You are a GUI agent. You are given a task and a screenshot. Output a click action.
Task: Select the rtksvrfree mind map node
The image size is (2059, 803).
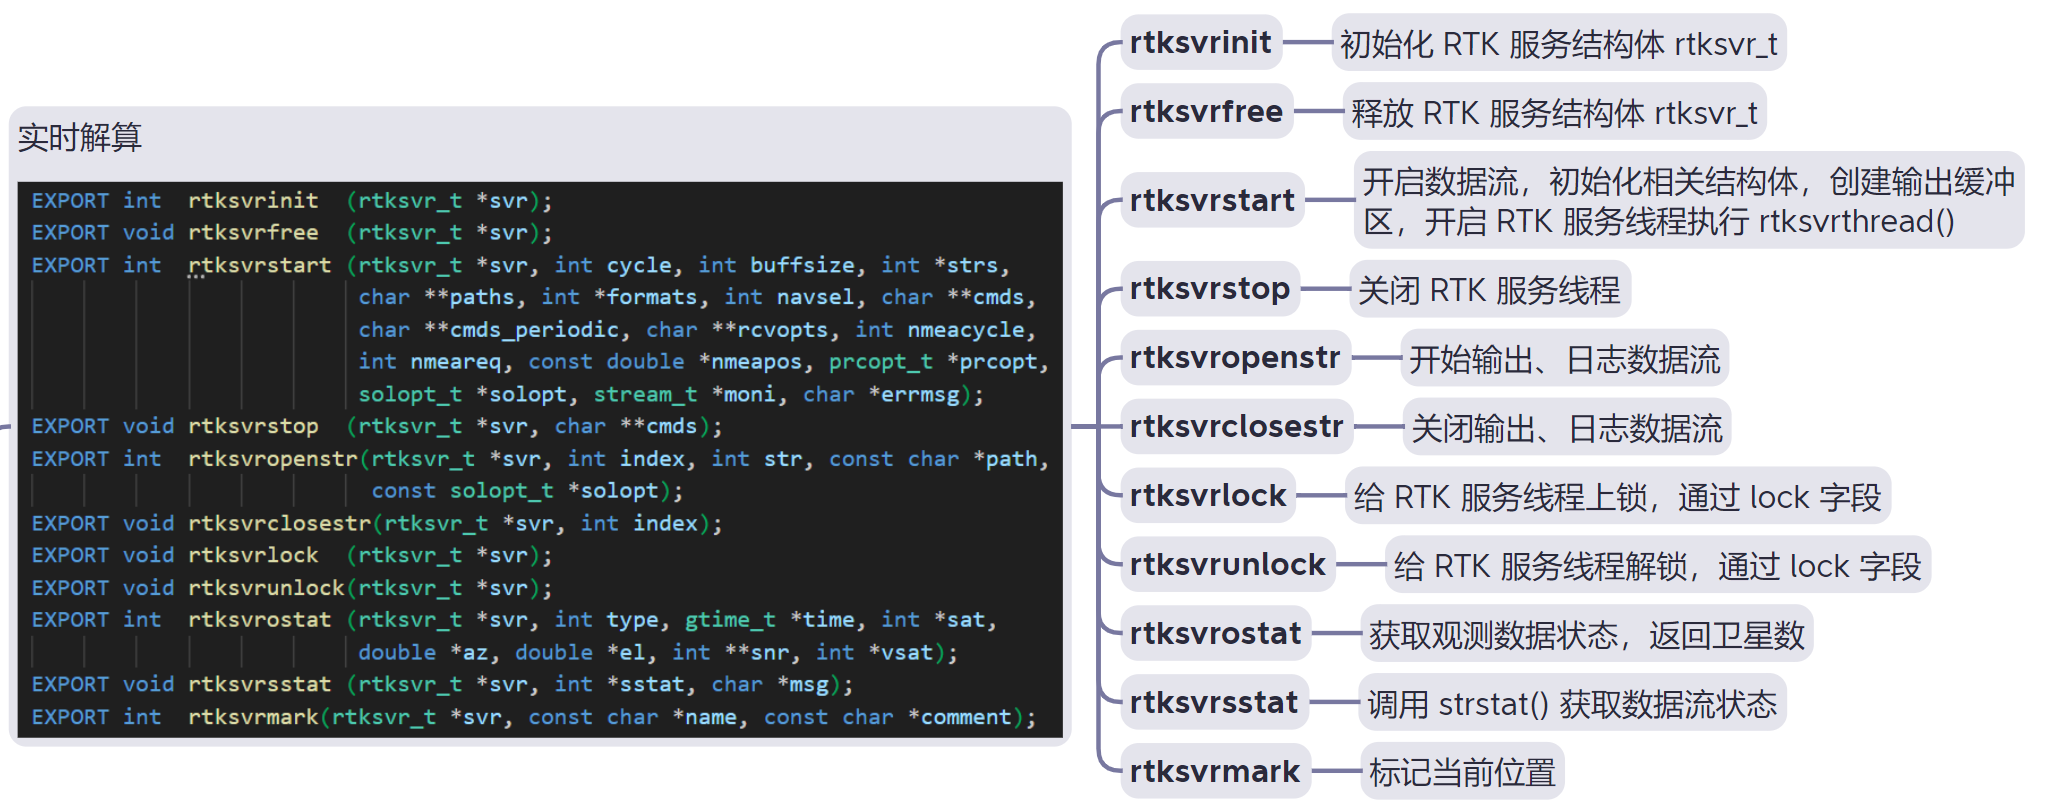tap(1206, 111)
